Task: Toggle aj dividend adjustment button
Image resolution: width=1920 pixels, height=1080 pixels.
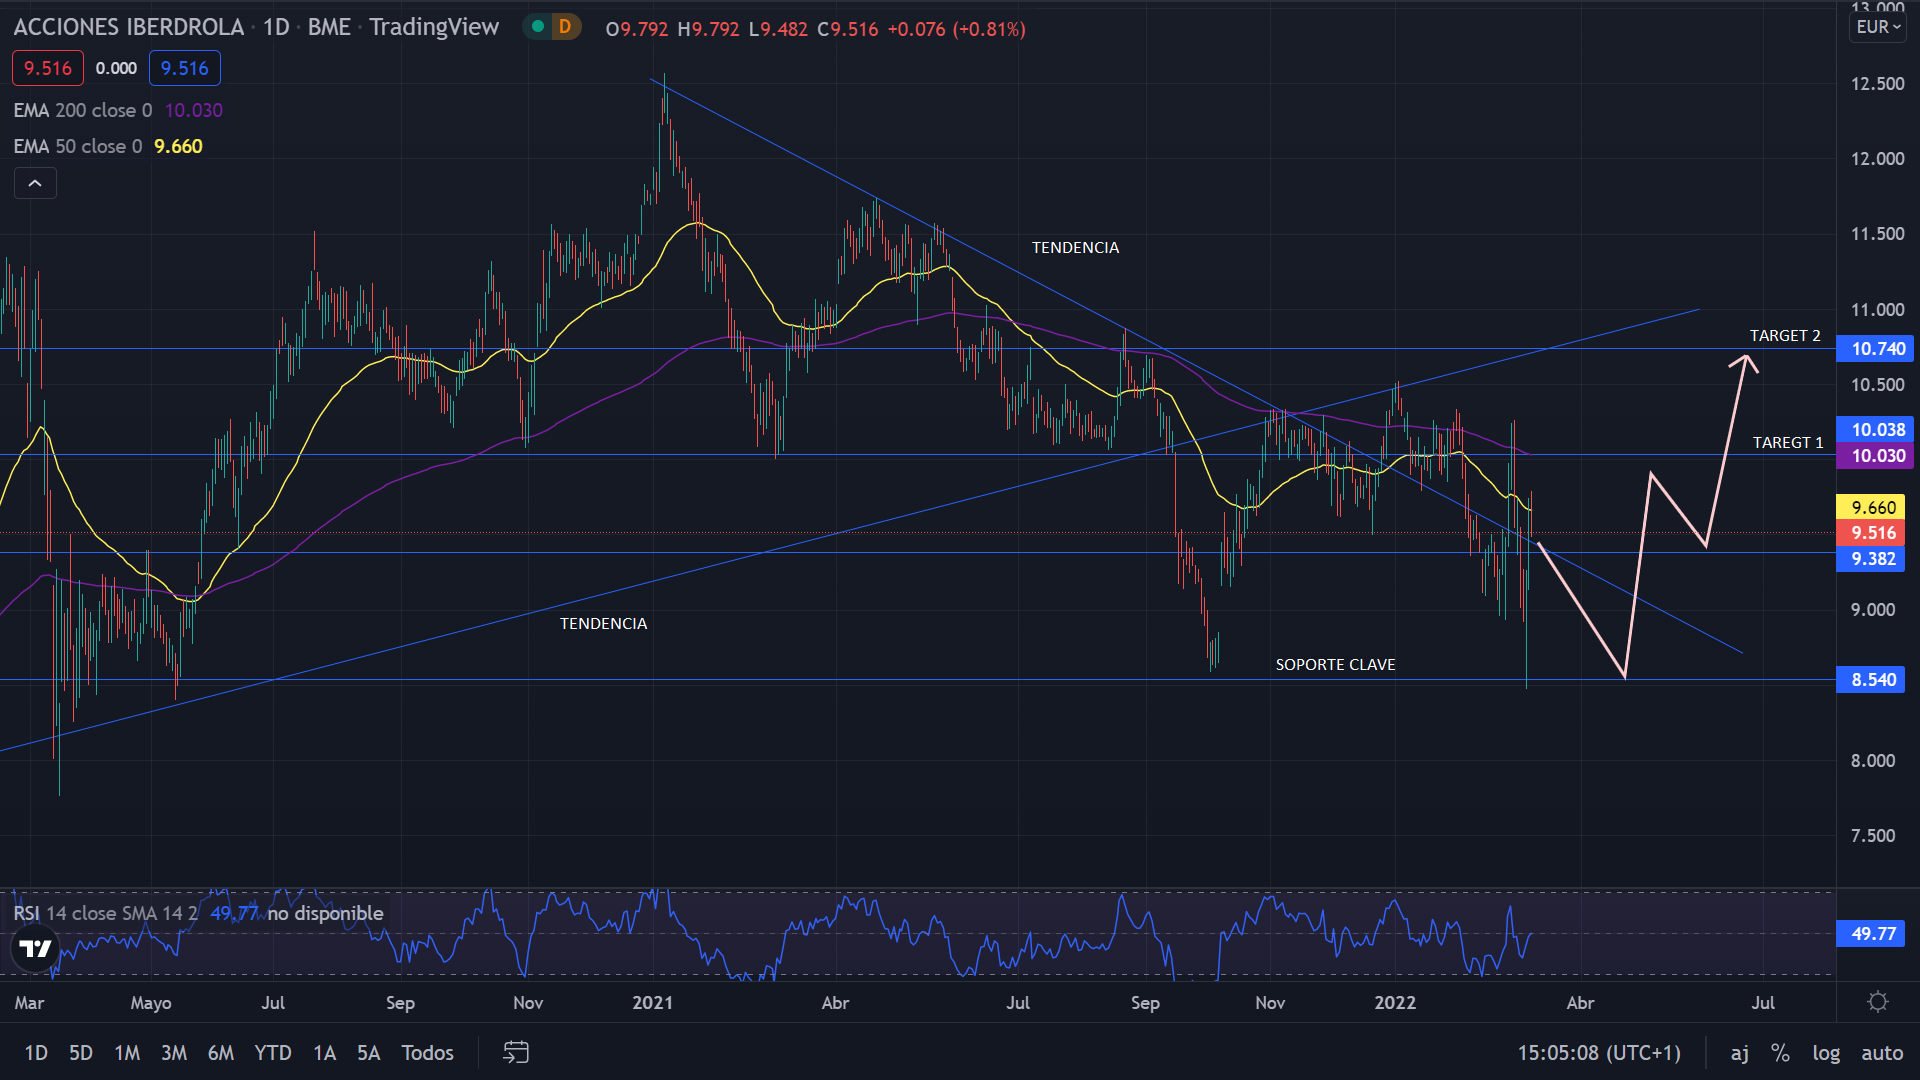Action: click(x=1740, y=1052)
